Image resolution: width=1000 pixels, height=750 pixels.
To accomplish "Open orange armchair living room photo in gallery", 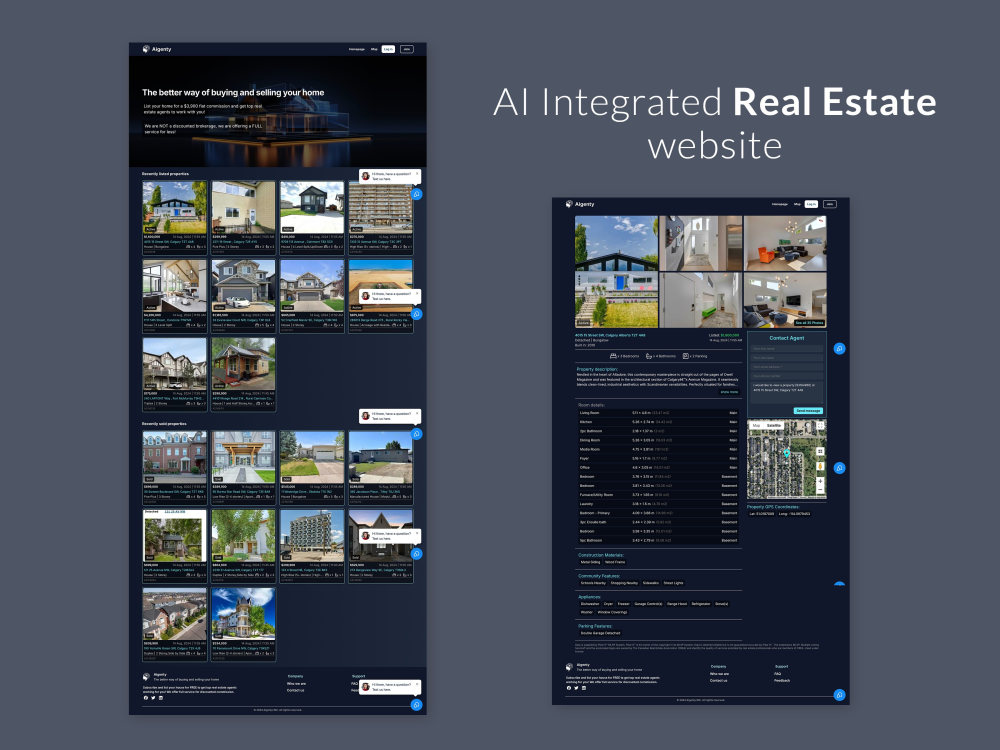I will pos(785,243).
